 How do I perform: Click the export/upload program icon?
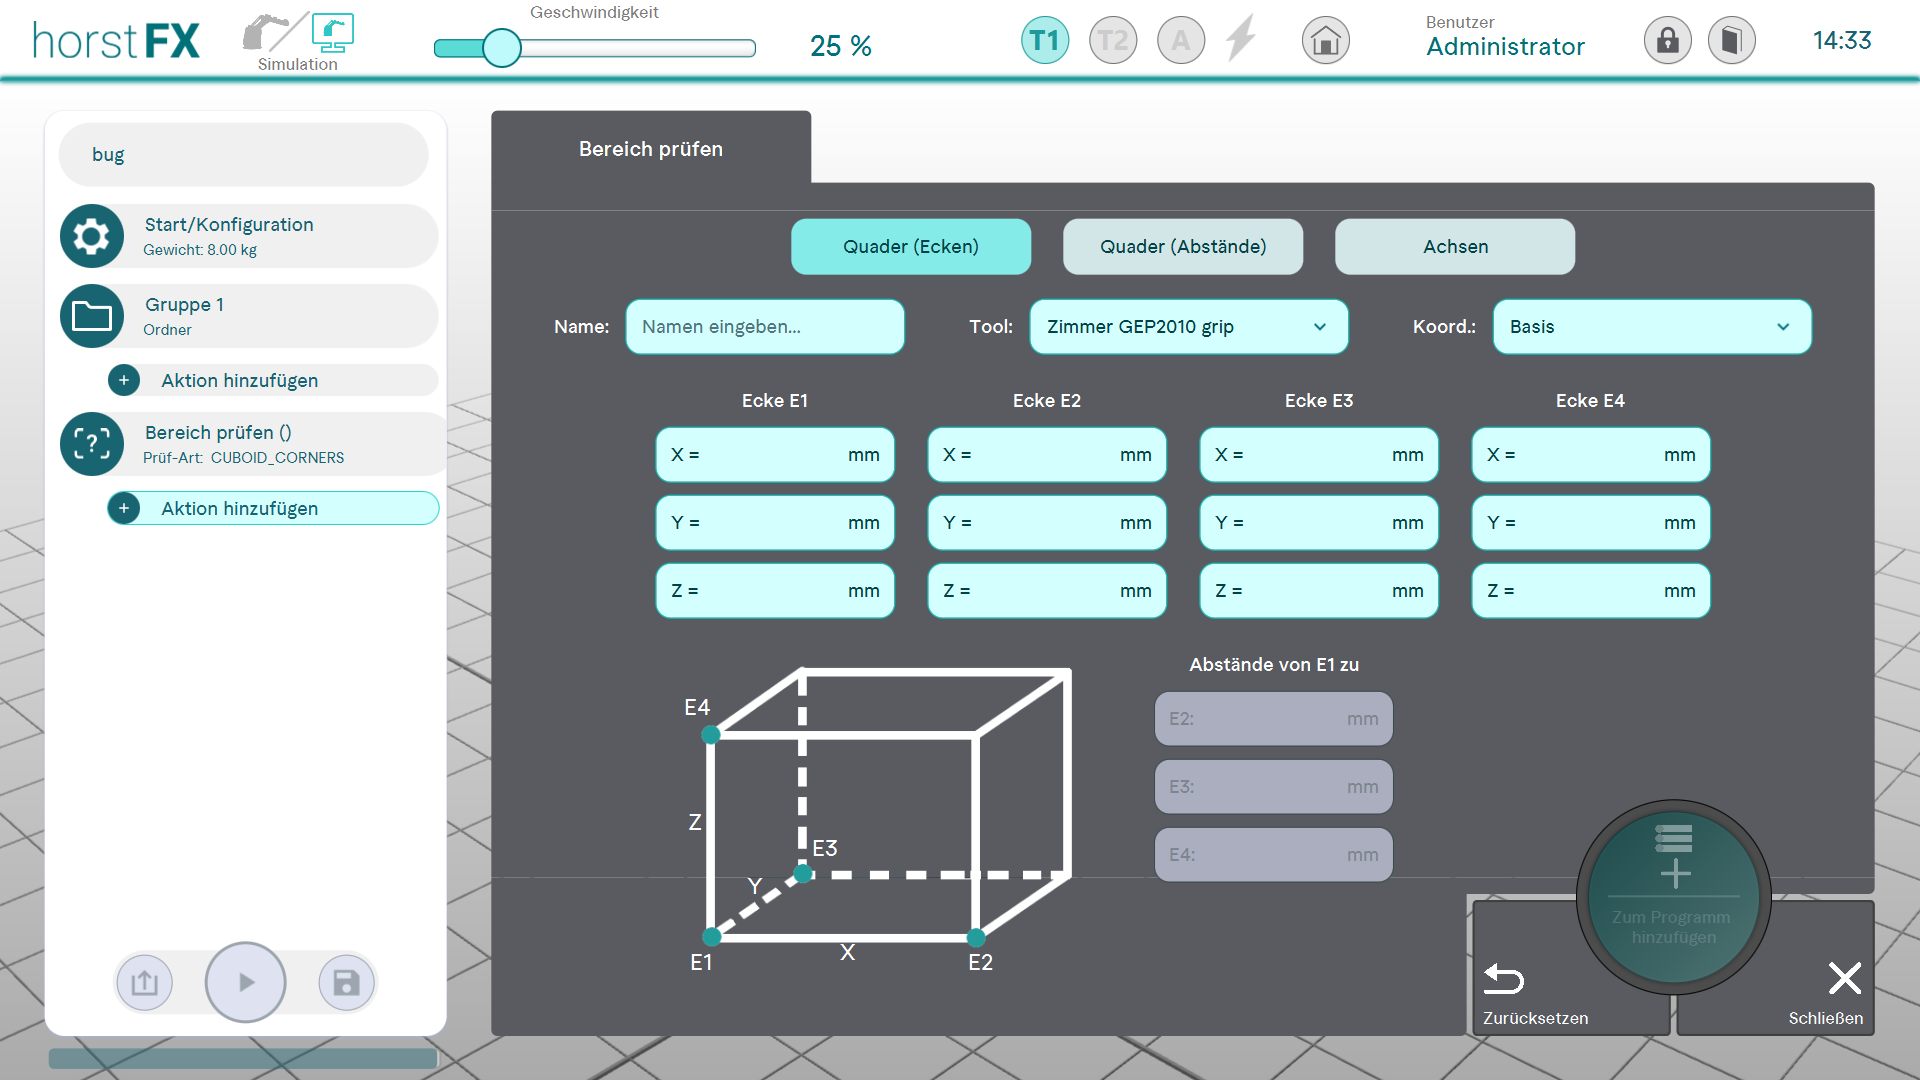click(145, 983)
